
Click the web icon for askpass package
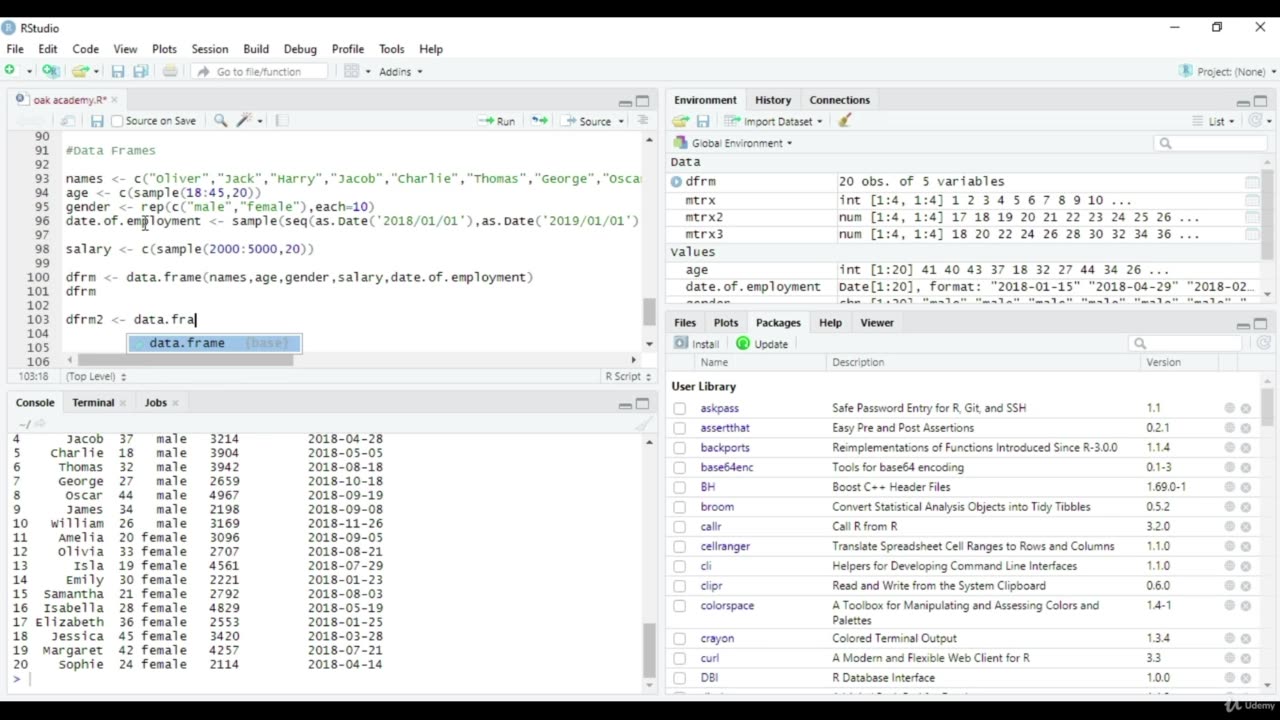point(1230,408)
